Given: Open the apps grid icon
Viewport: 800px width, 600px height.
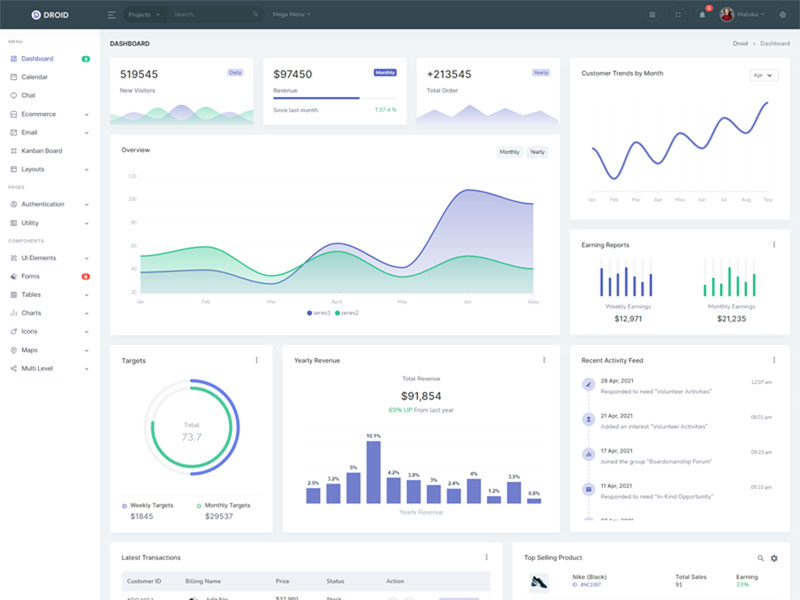Looking at the screenshot, I should [x=653, y=15].
